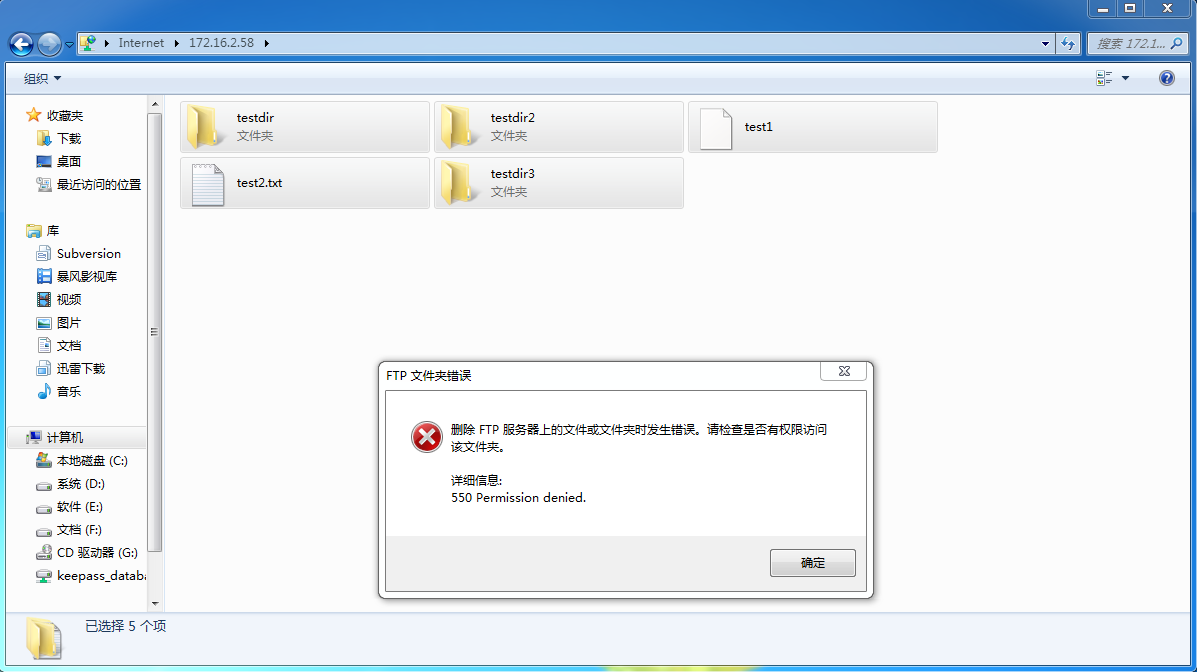Select the test1 file

point(812,127)
